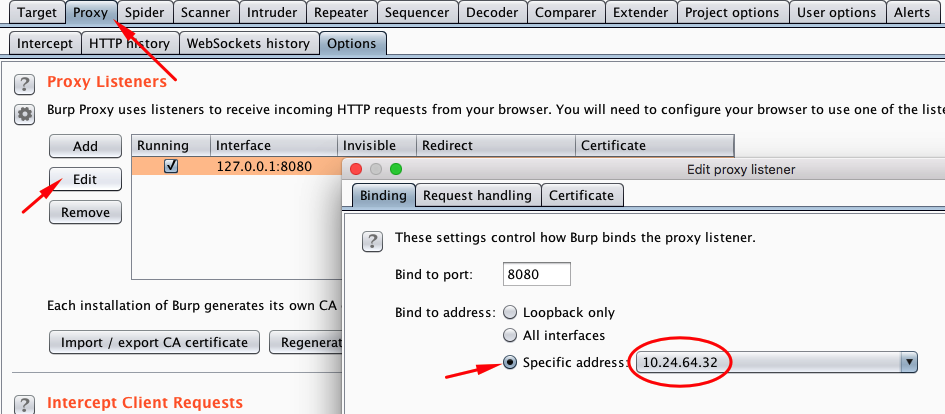Open Binding tab in dialog
The width and height of the screenshot is (945, 414).
[x=383, y=195]
